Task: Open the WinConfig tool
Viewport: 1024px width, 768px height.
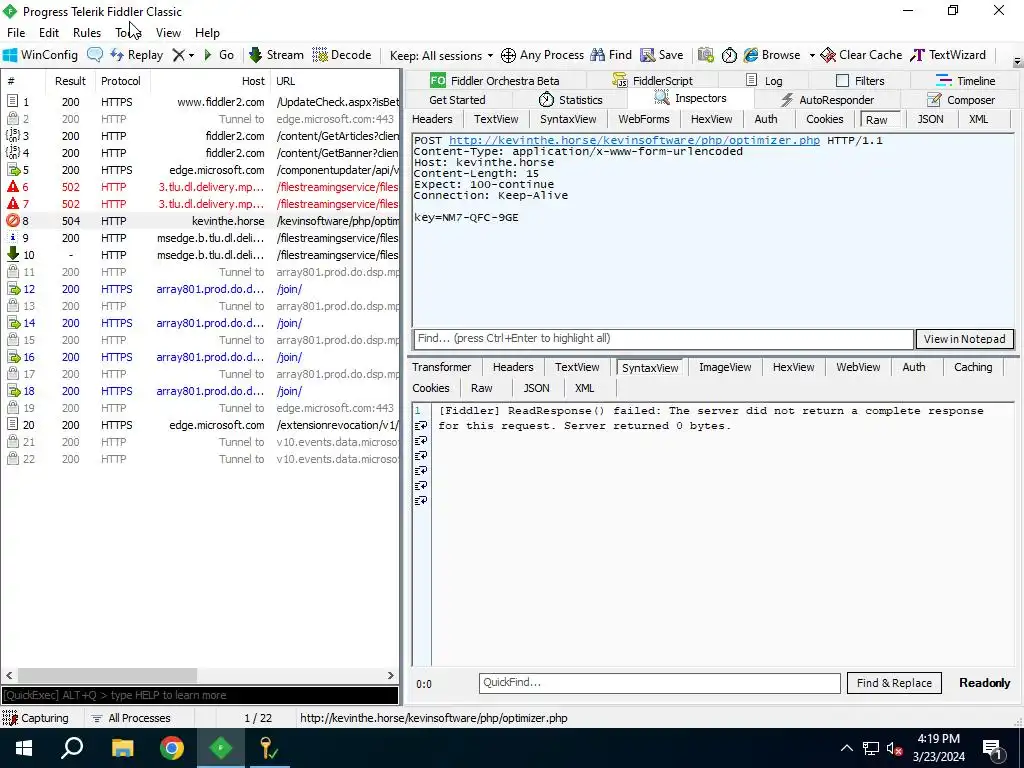Action: (x=40, y=55)
